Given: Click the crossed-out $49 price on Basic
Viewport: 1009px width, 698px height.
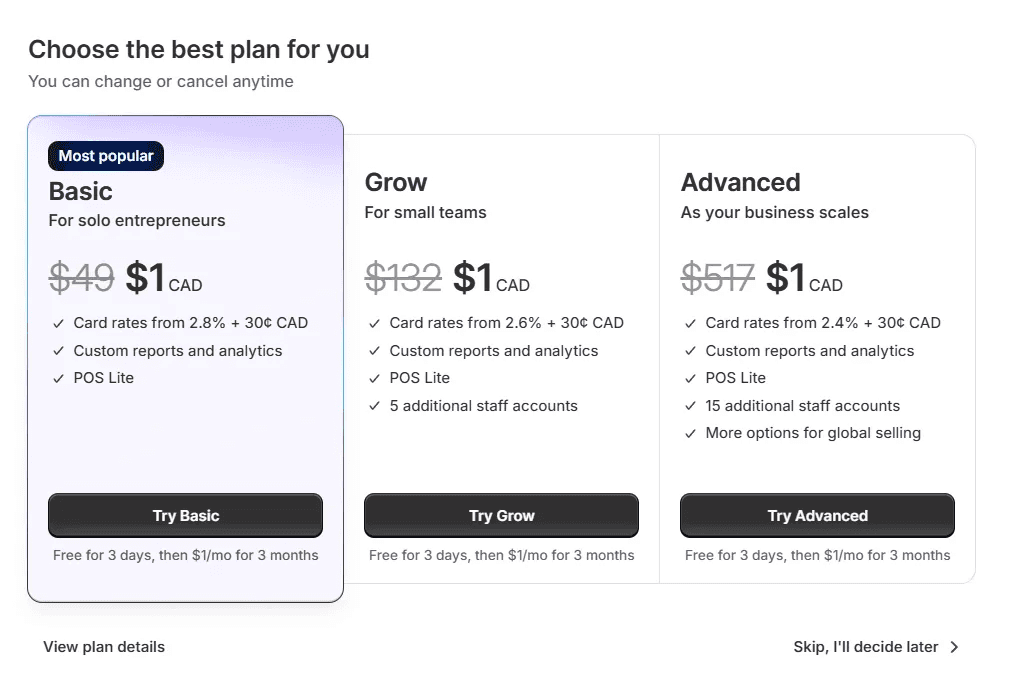Looking at the screenshot, I should [x=81, y=278].
